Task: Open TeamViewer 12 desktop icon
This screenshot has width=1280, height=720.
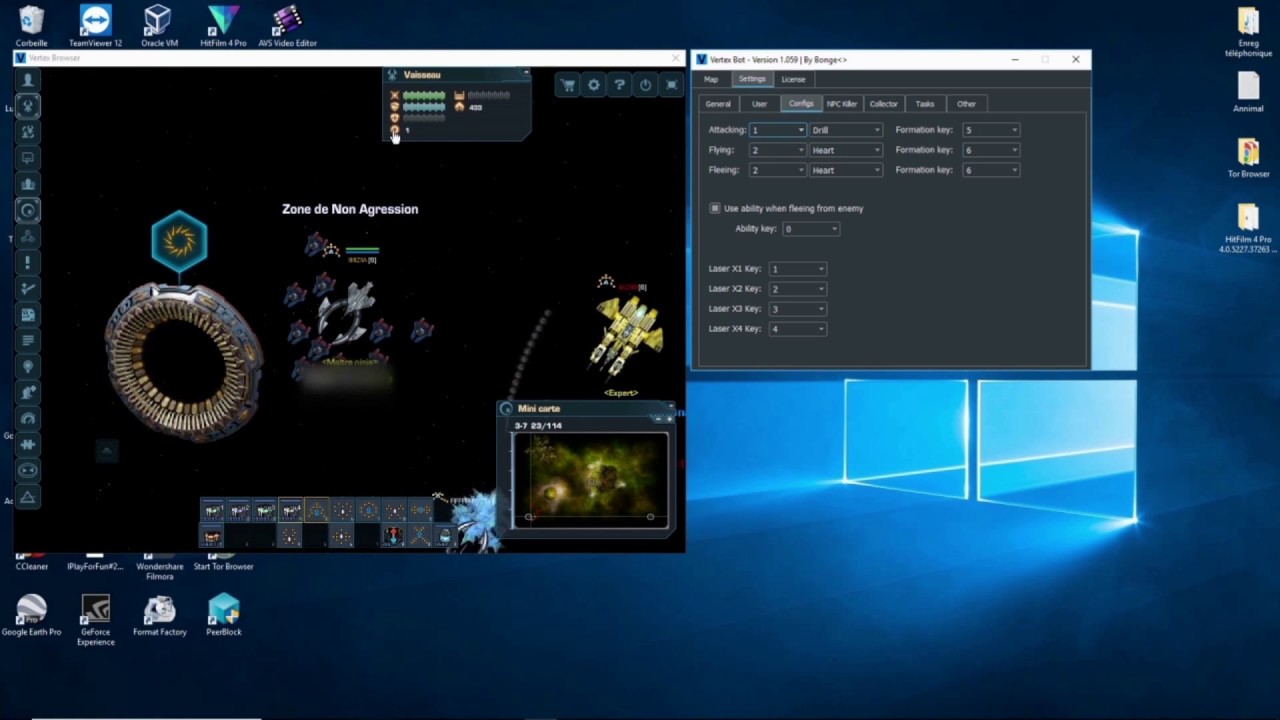Action: 95,27
